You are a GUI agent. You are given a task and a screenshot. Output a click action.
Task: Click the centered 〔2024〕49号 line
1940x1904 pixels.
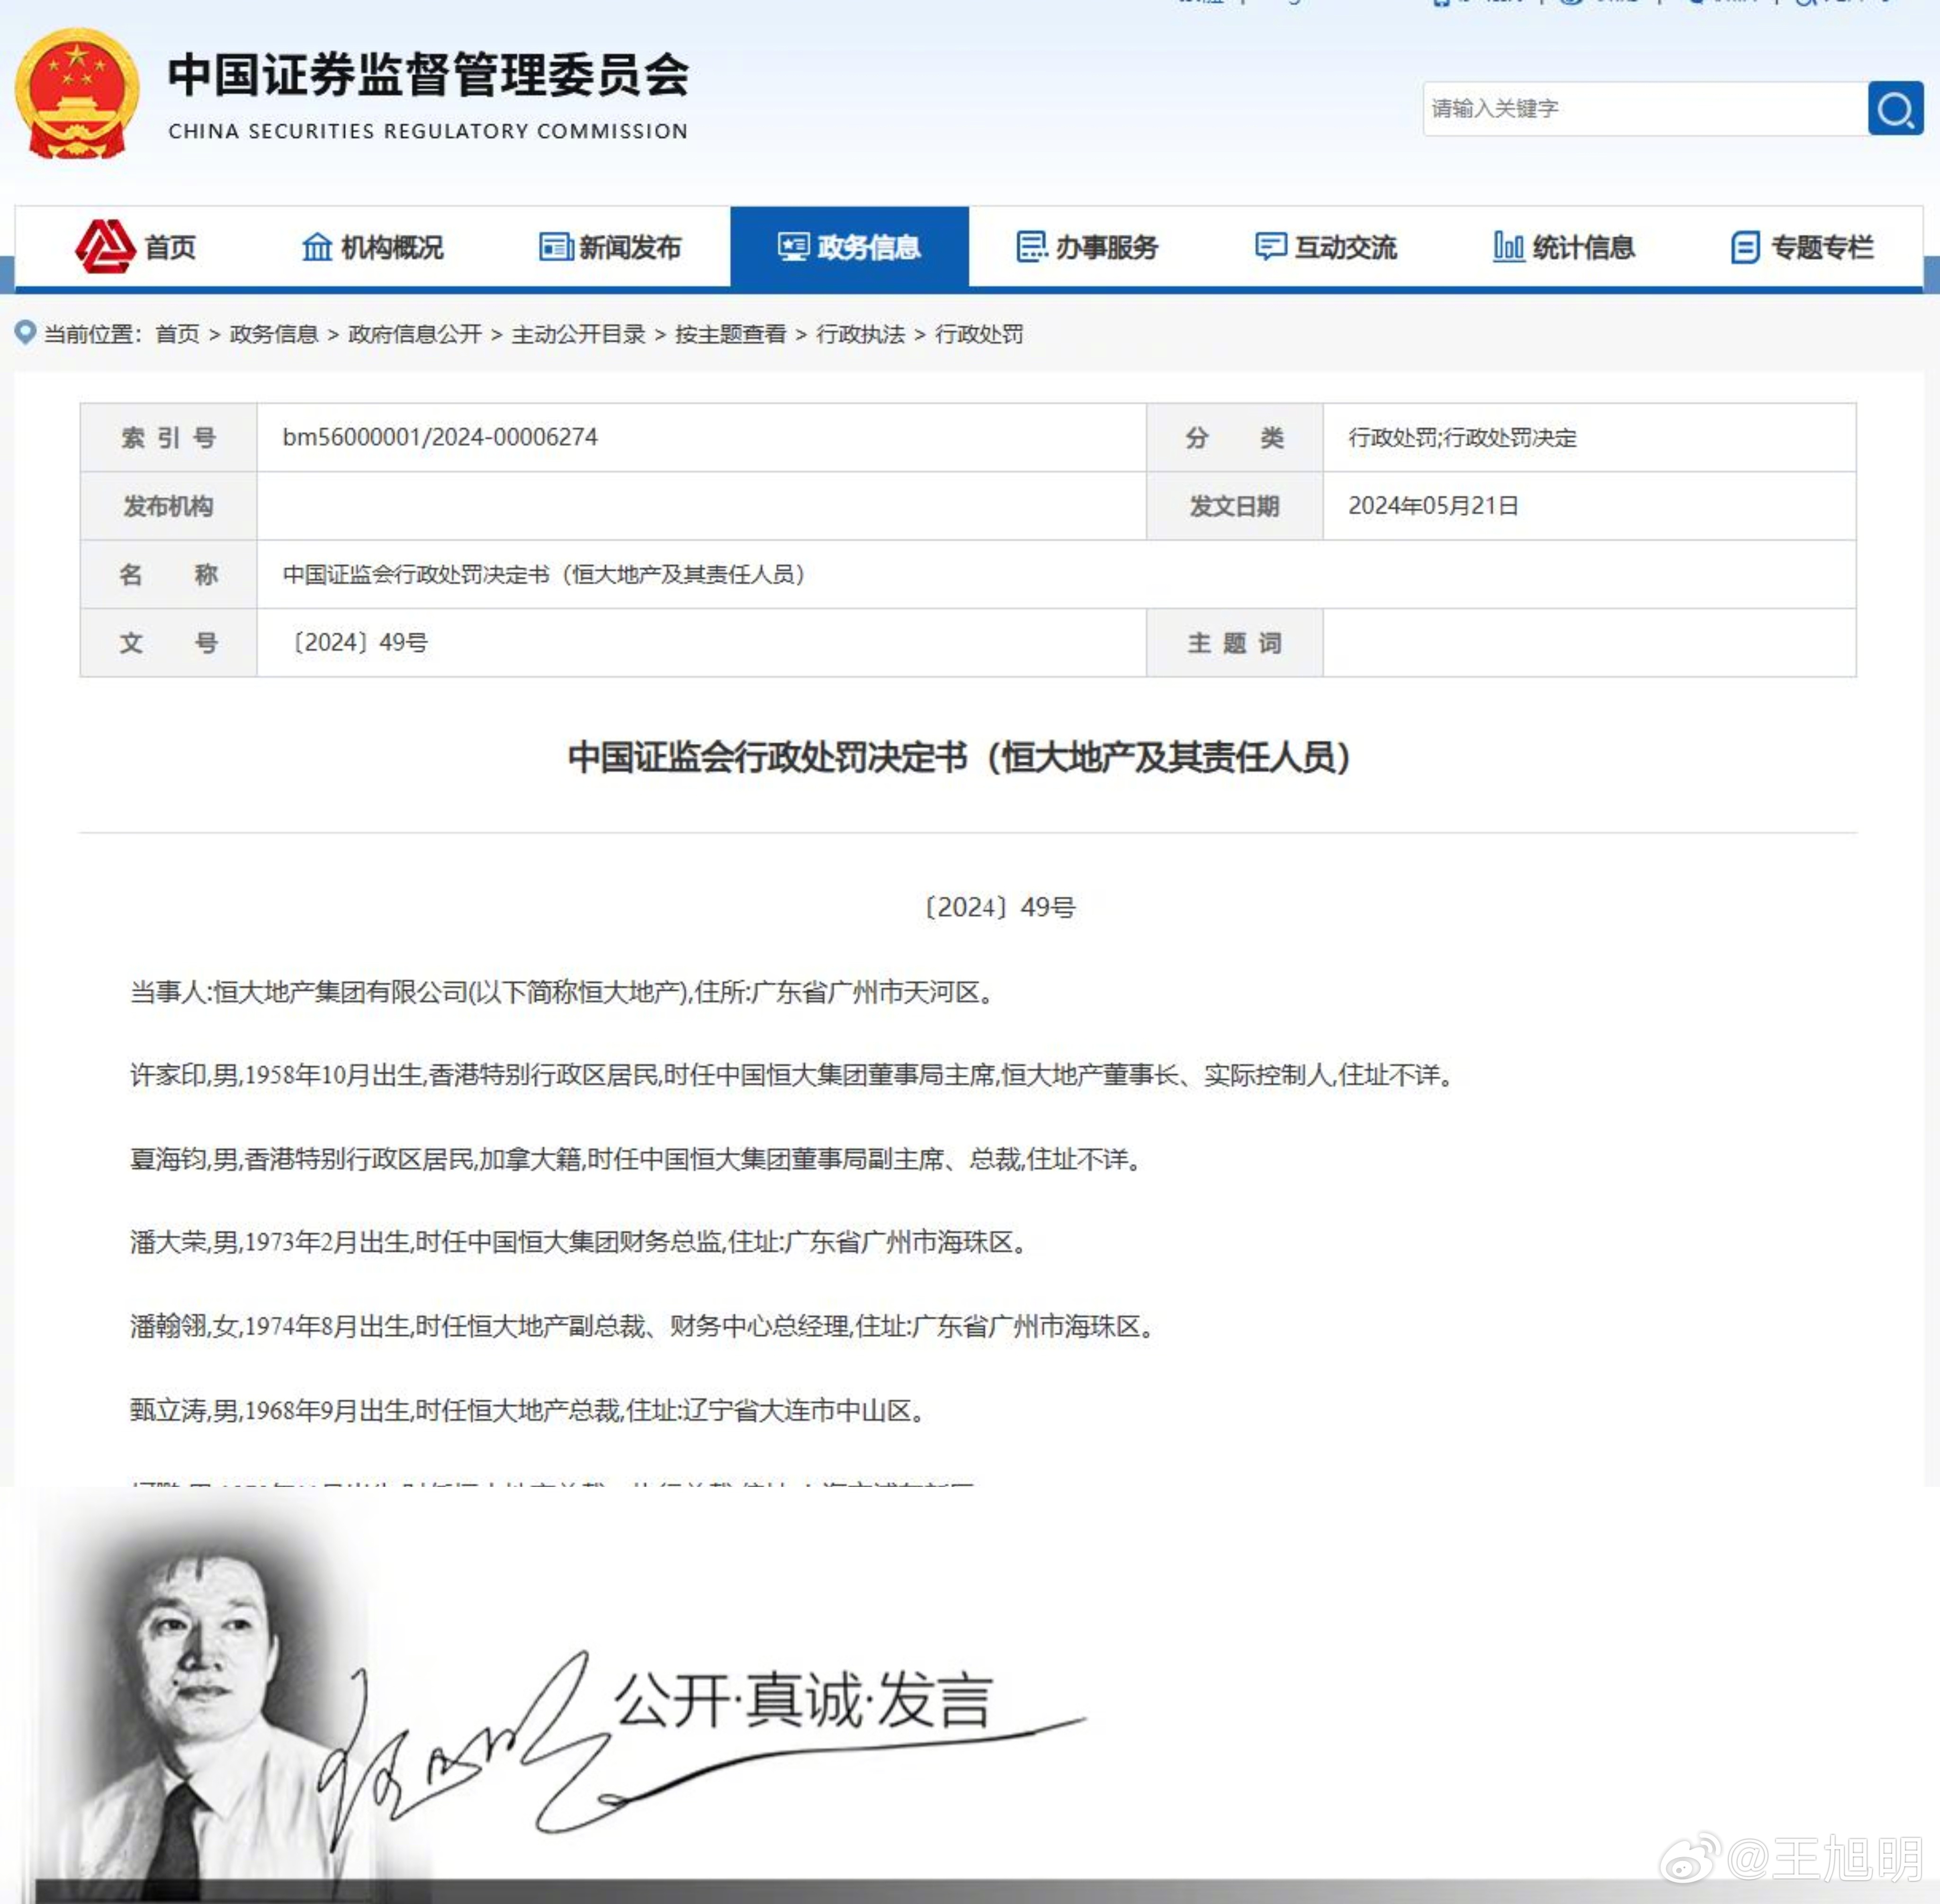(x=998, y=907)
